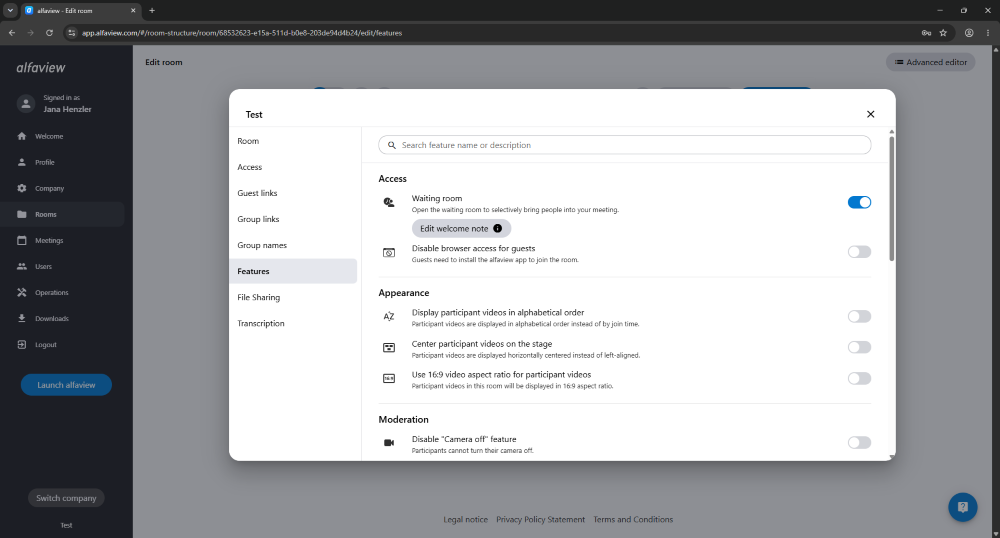Open the Transcription section
Viewport: 1000px width, 538px height.
pyautogui.click(x=293, y=323)
